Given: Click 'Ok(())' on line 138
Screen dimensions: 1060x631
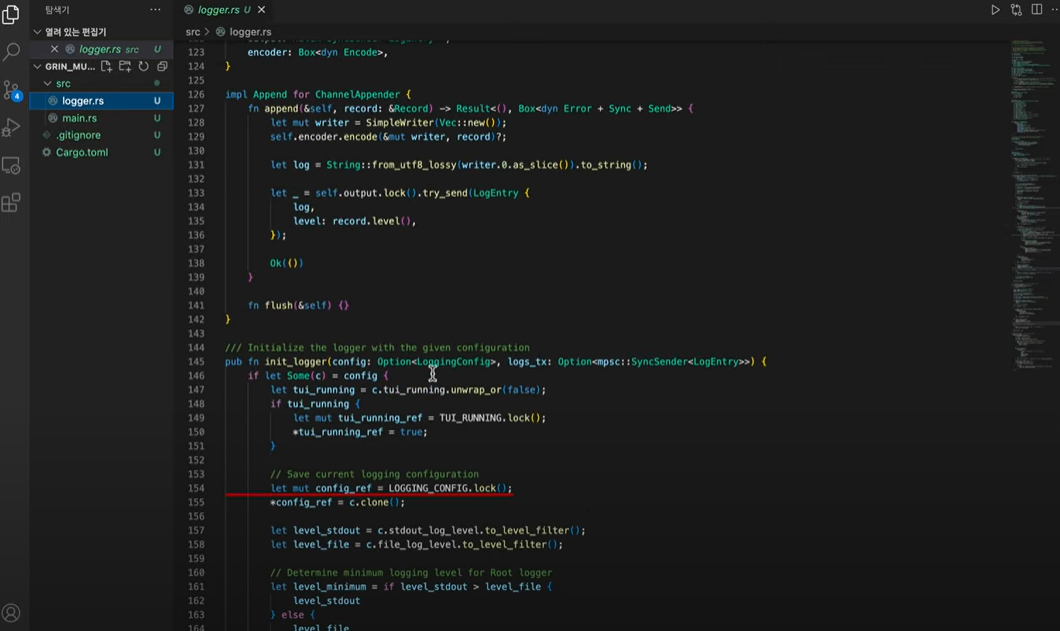Looking at the screenshot, I should coord(287,263).
